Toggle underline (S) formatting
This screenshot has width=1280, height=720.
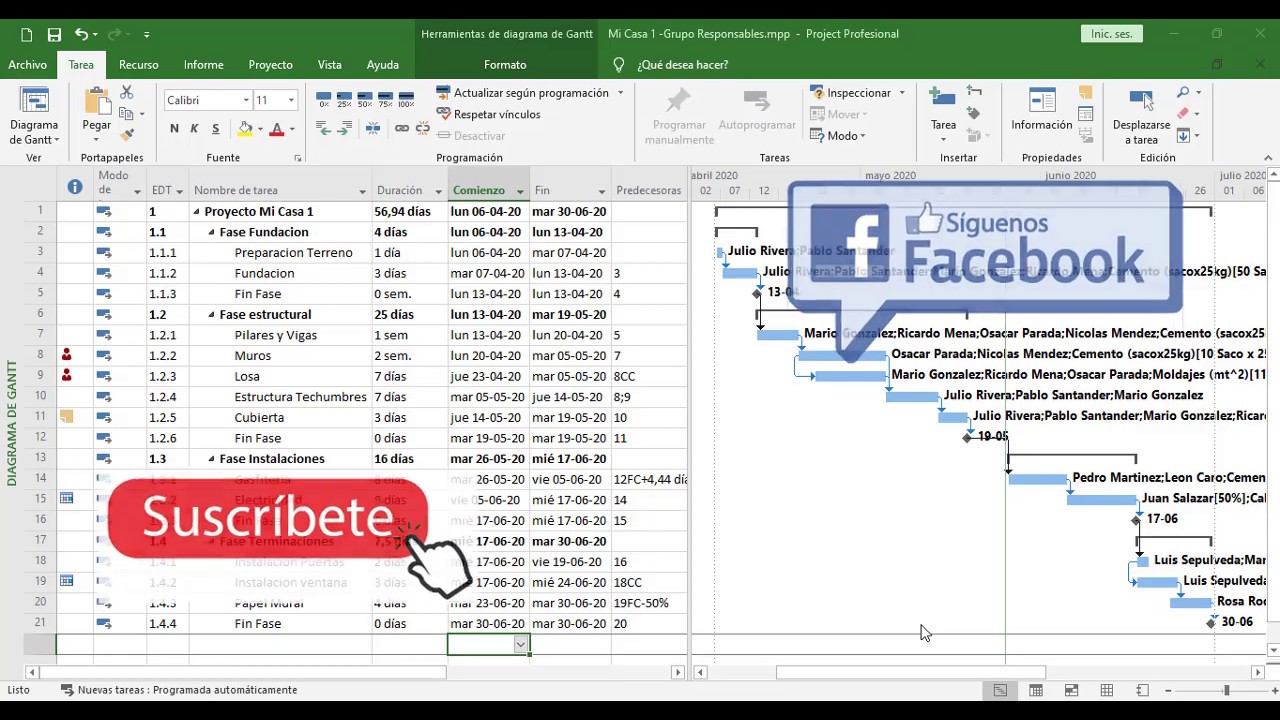(215, 128)
